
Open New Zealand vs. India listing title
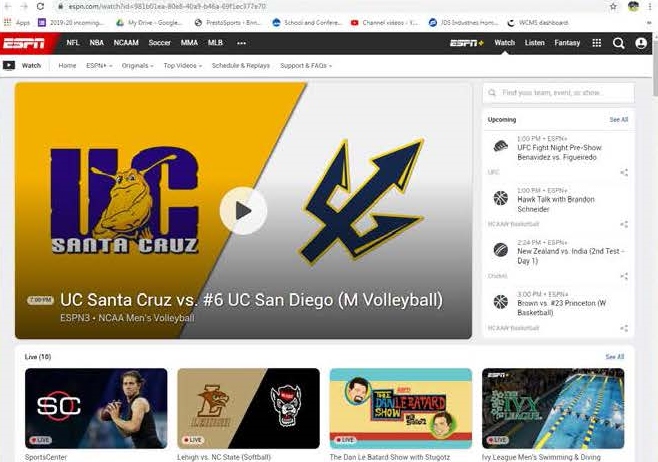[571, 256]
